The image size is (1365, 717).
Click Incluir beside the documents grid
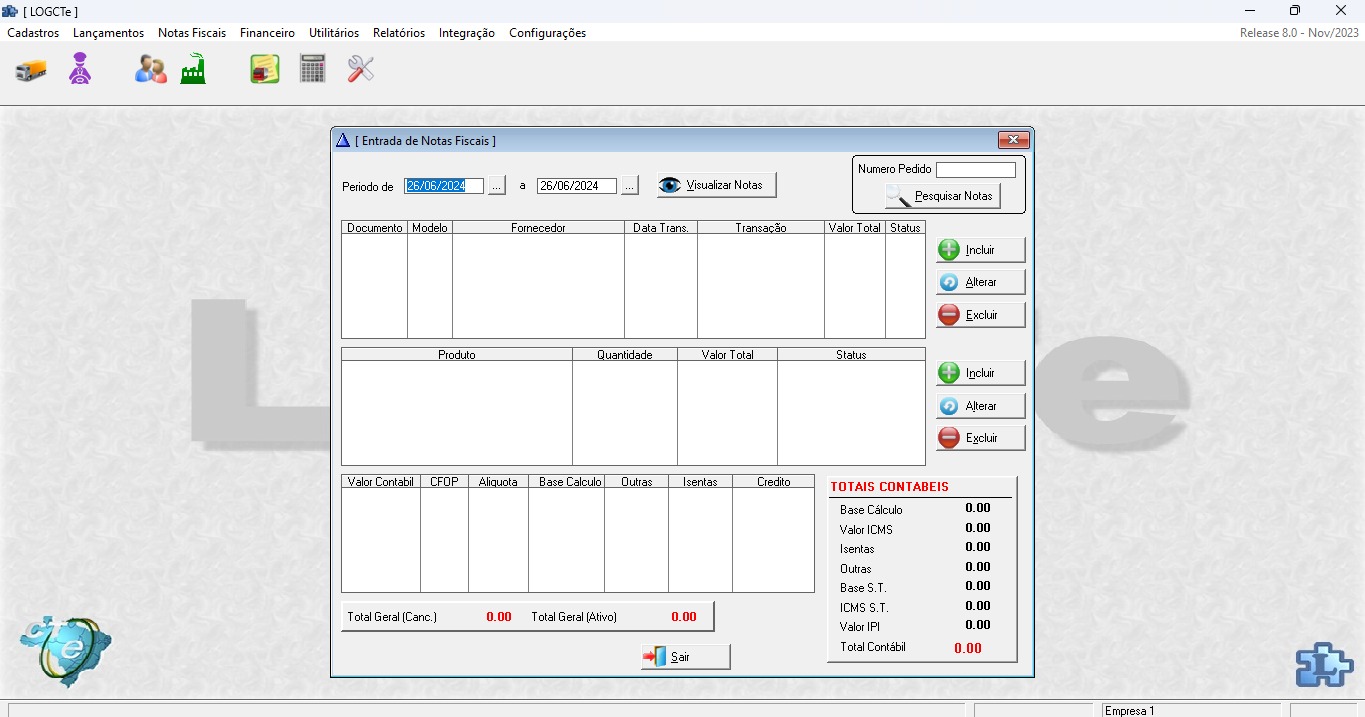coord(981,250)
